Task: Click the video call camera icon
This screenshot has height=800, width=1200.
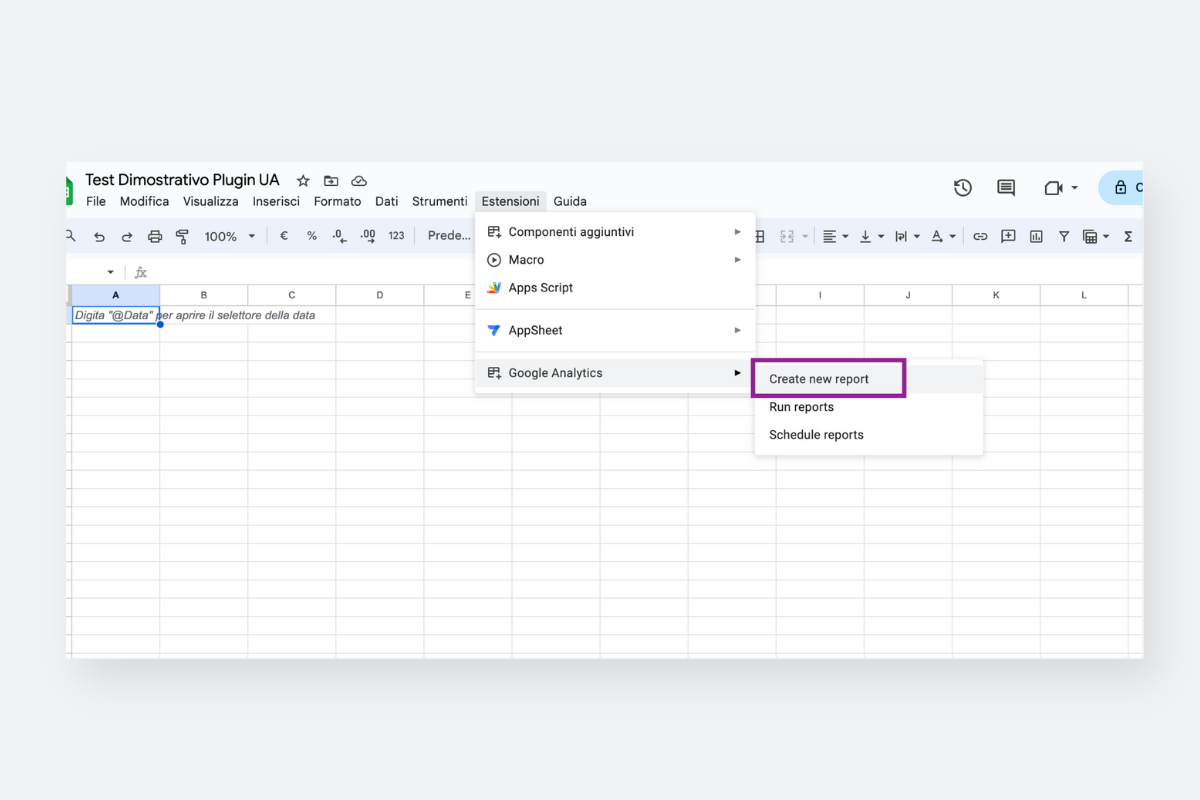Action: [x=1052, y=188]
